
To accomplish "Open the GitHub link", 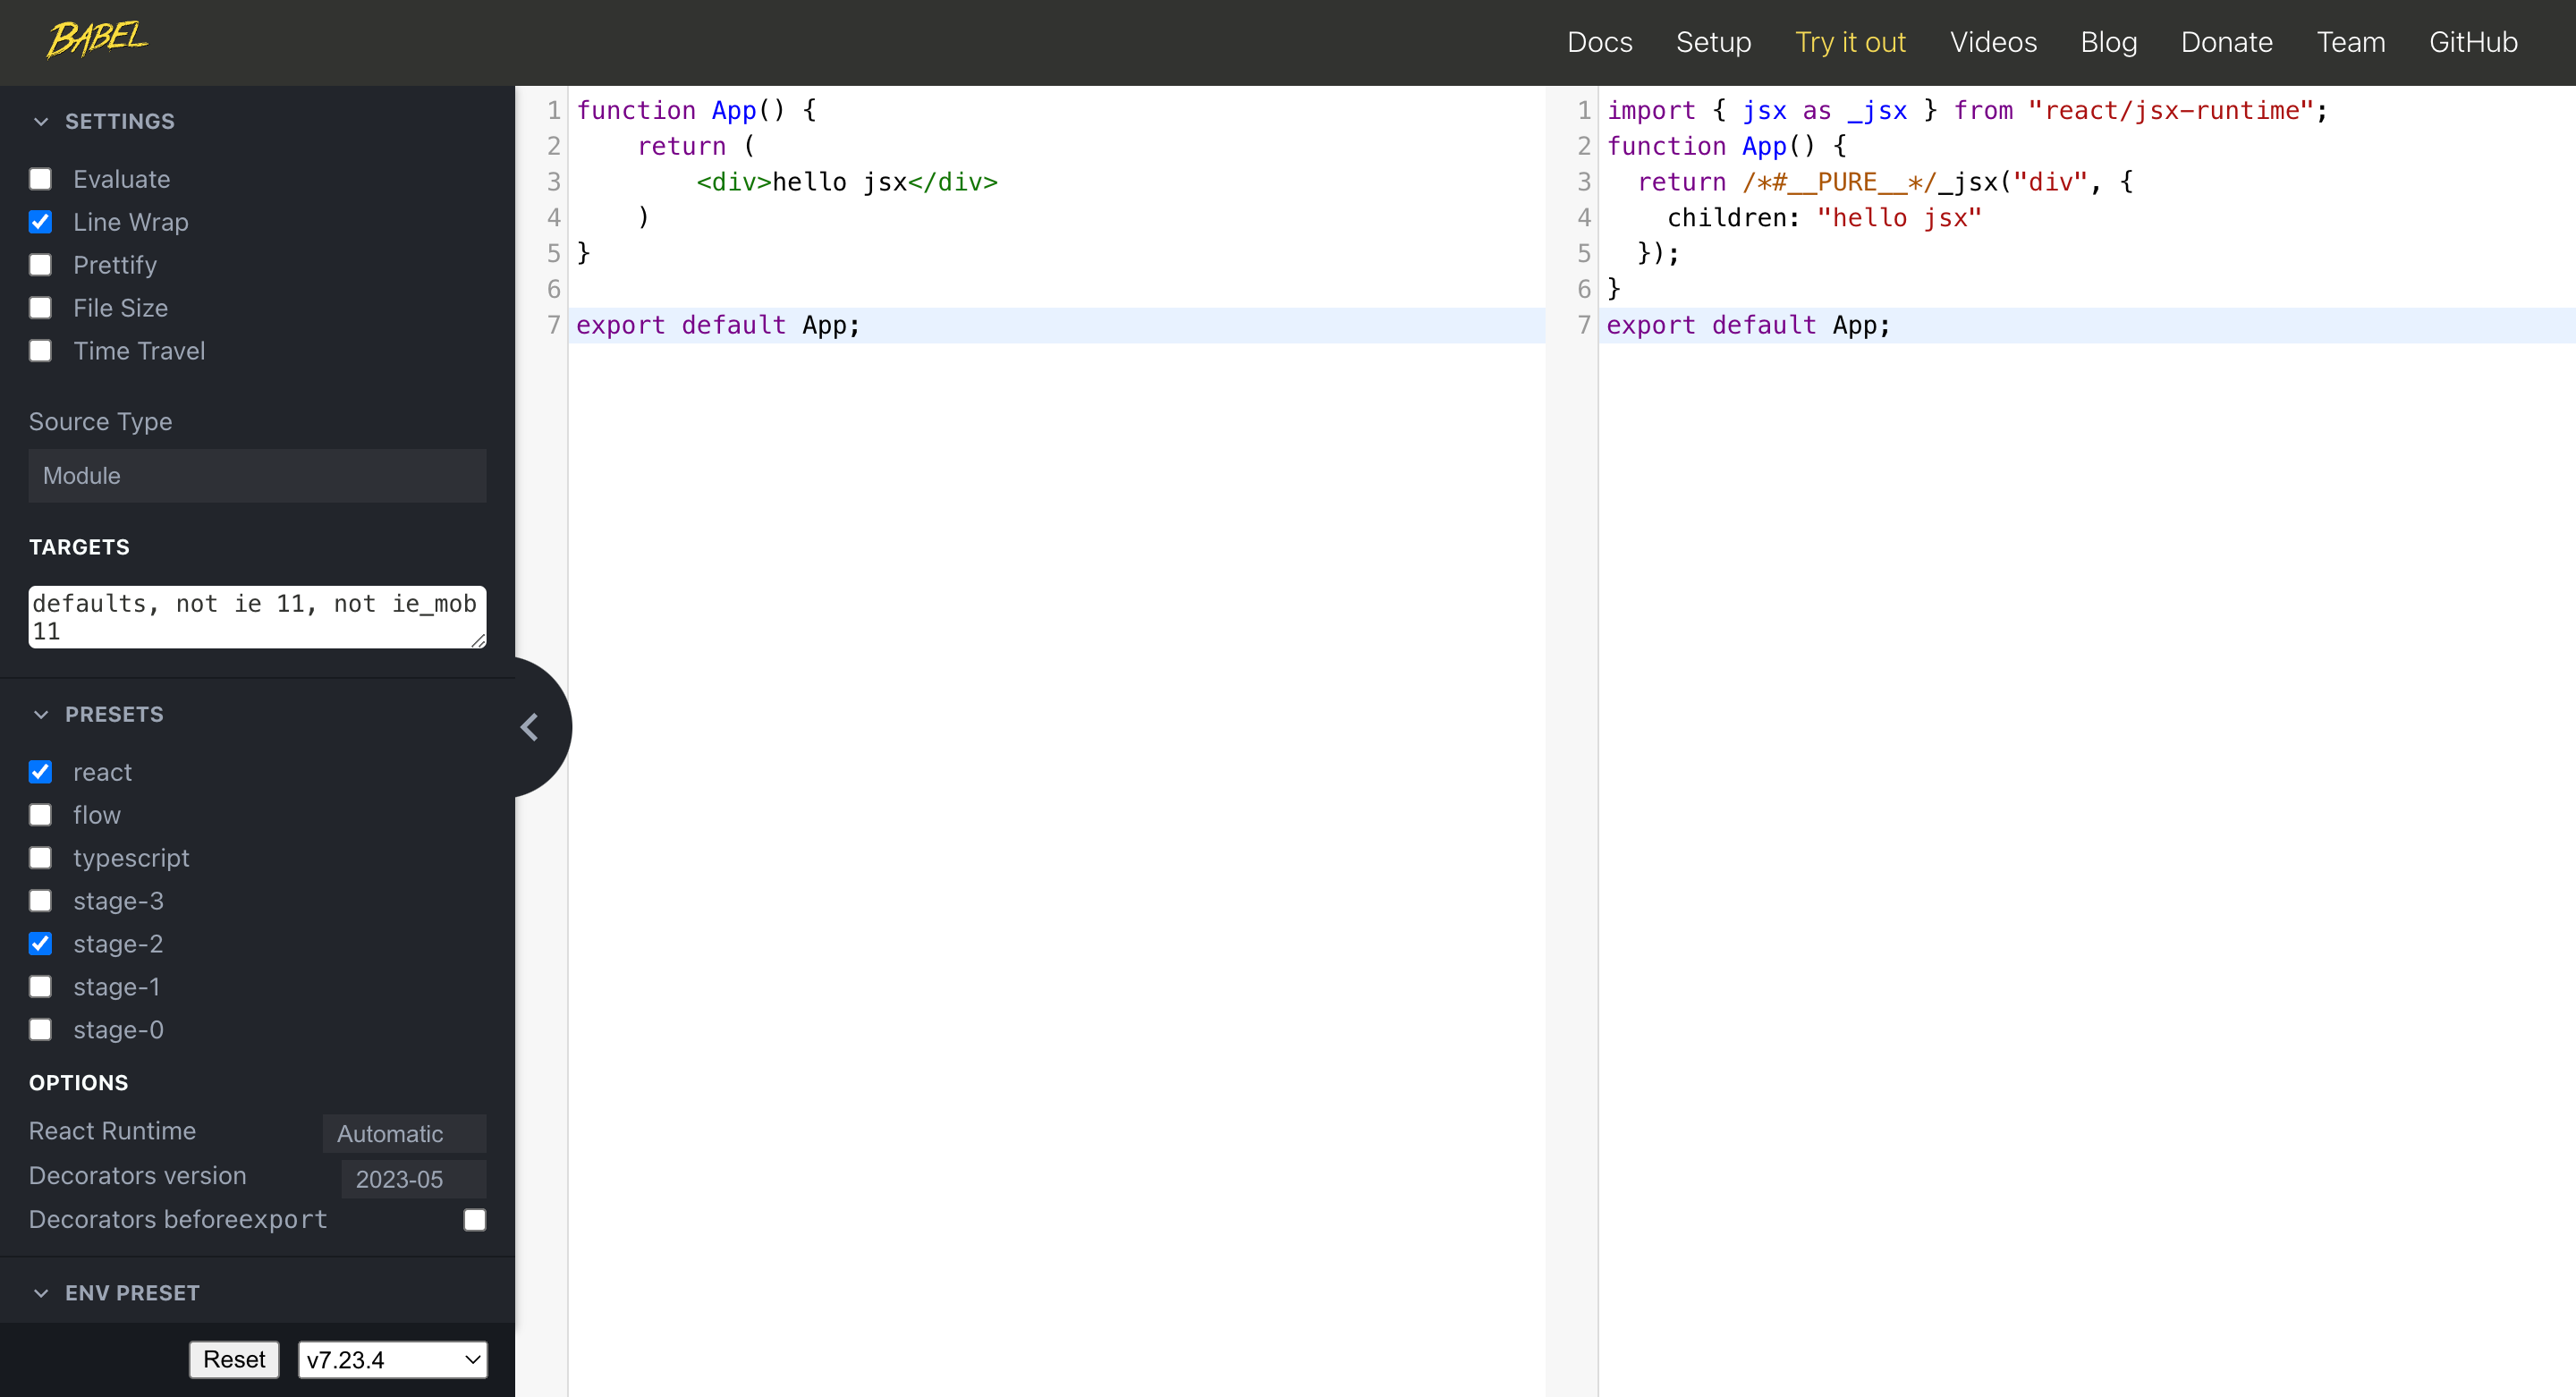I will (x=2473, y=42).
